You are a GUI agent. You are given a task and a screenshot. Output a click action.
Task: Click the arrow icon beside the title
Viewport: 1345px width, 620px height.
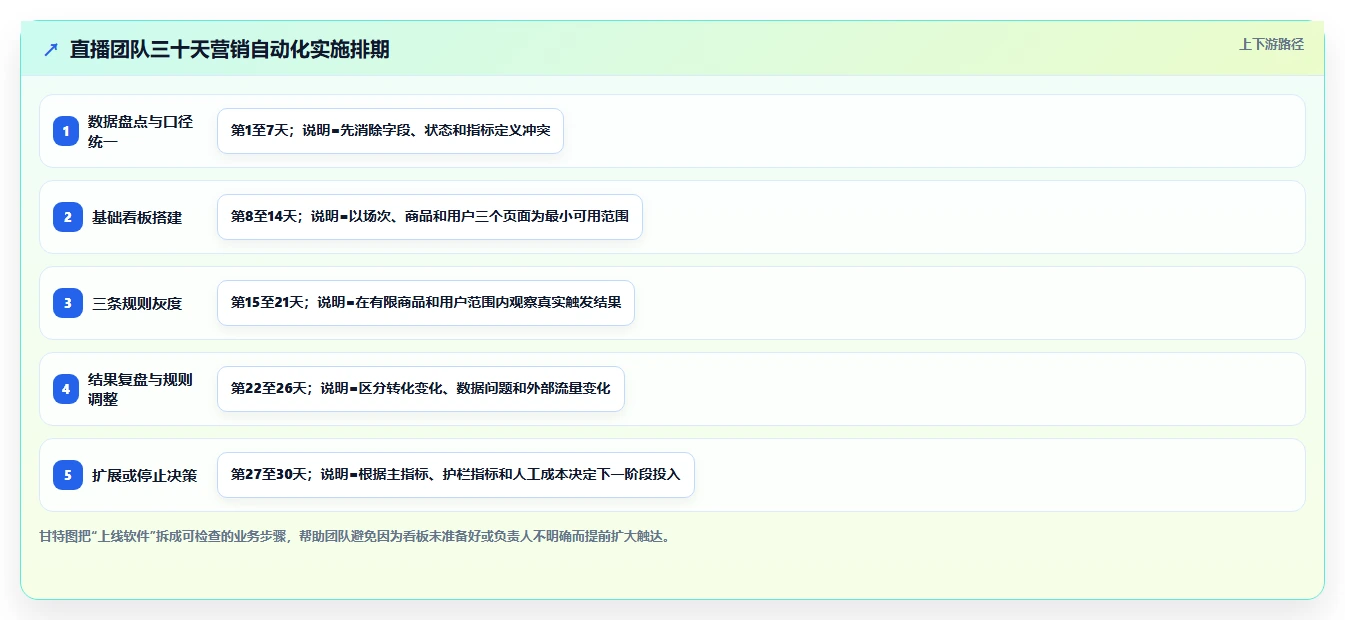click(x=51, y=49)
